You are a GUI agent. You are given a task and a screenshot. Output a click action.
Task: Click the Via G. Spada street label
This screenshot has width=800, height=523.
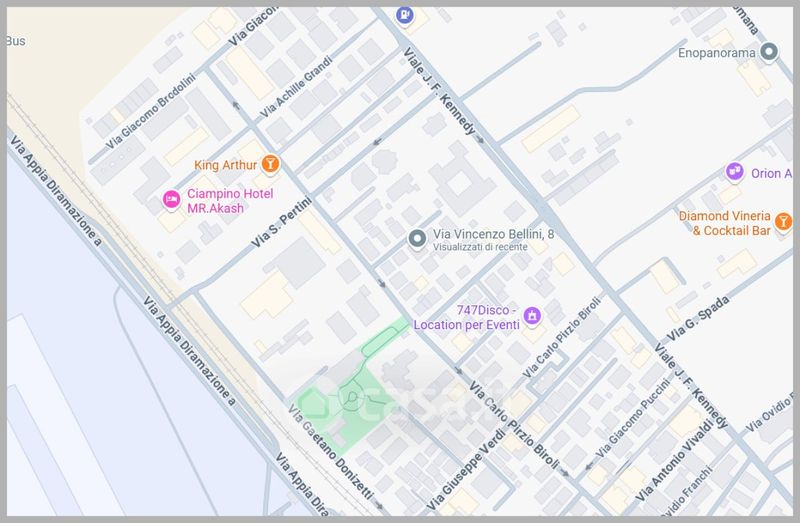coord(698,318)
